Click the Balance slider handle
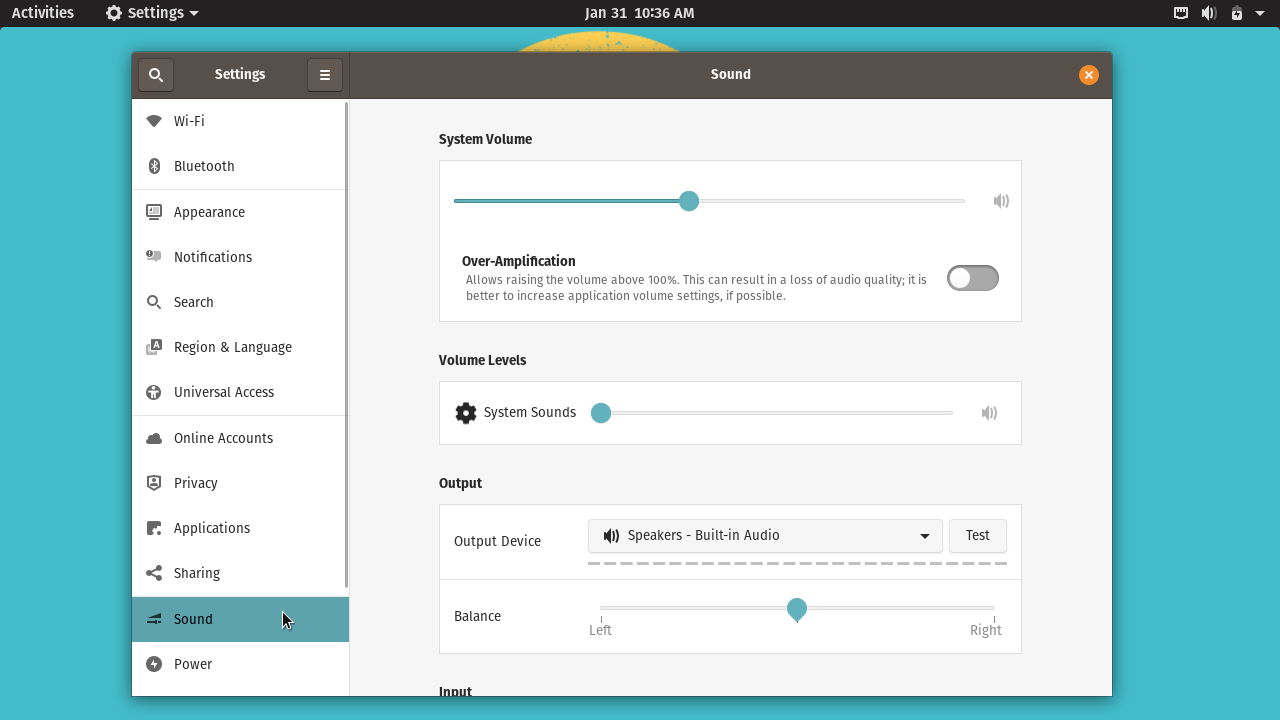The image size is (1280, 720). (x=797, y=609)
